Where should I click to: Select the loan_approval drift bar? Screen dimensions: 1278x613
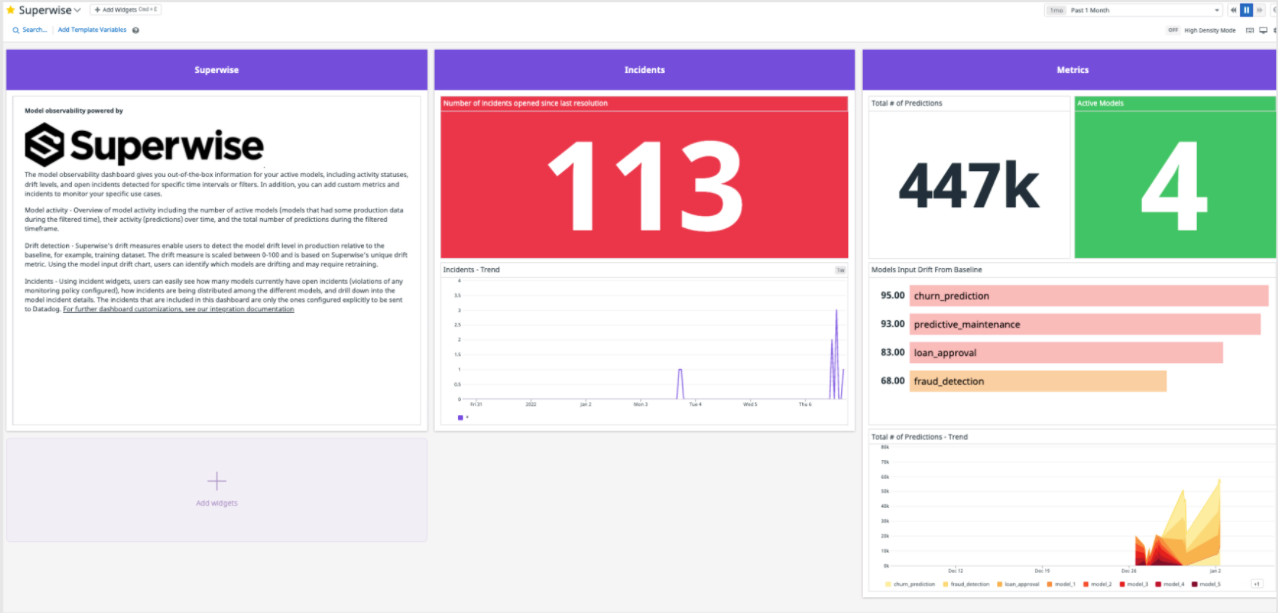(1066, 352)
